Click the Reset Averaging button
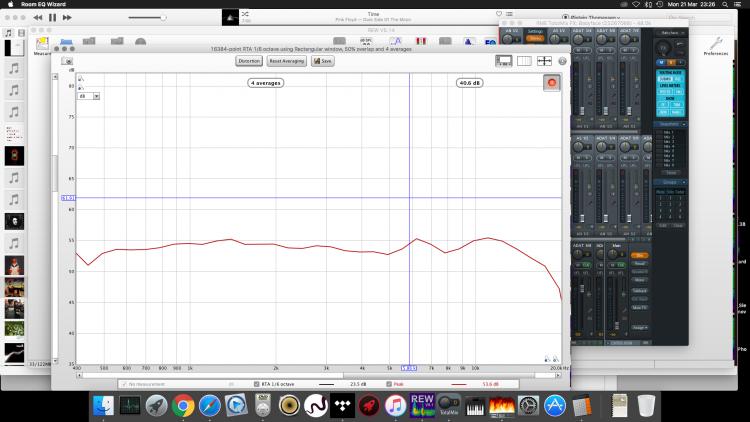Screen dimensions: 750x422 287,61
